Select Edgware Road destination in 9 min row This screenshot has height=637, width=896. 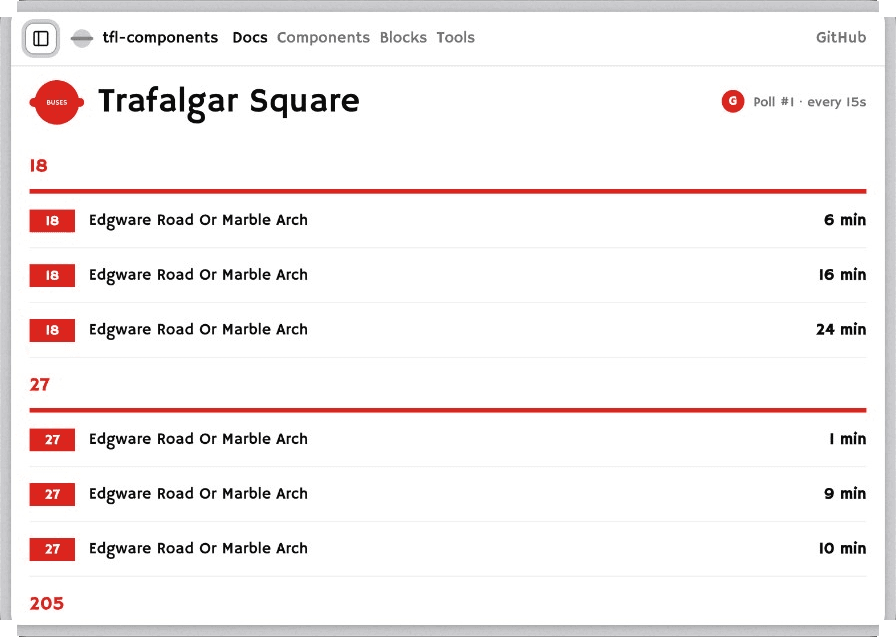click(198, 494)
